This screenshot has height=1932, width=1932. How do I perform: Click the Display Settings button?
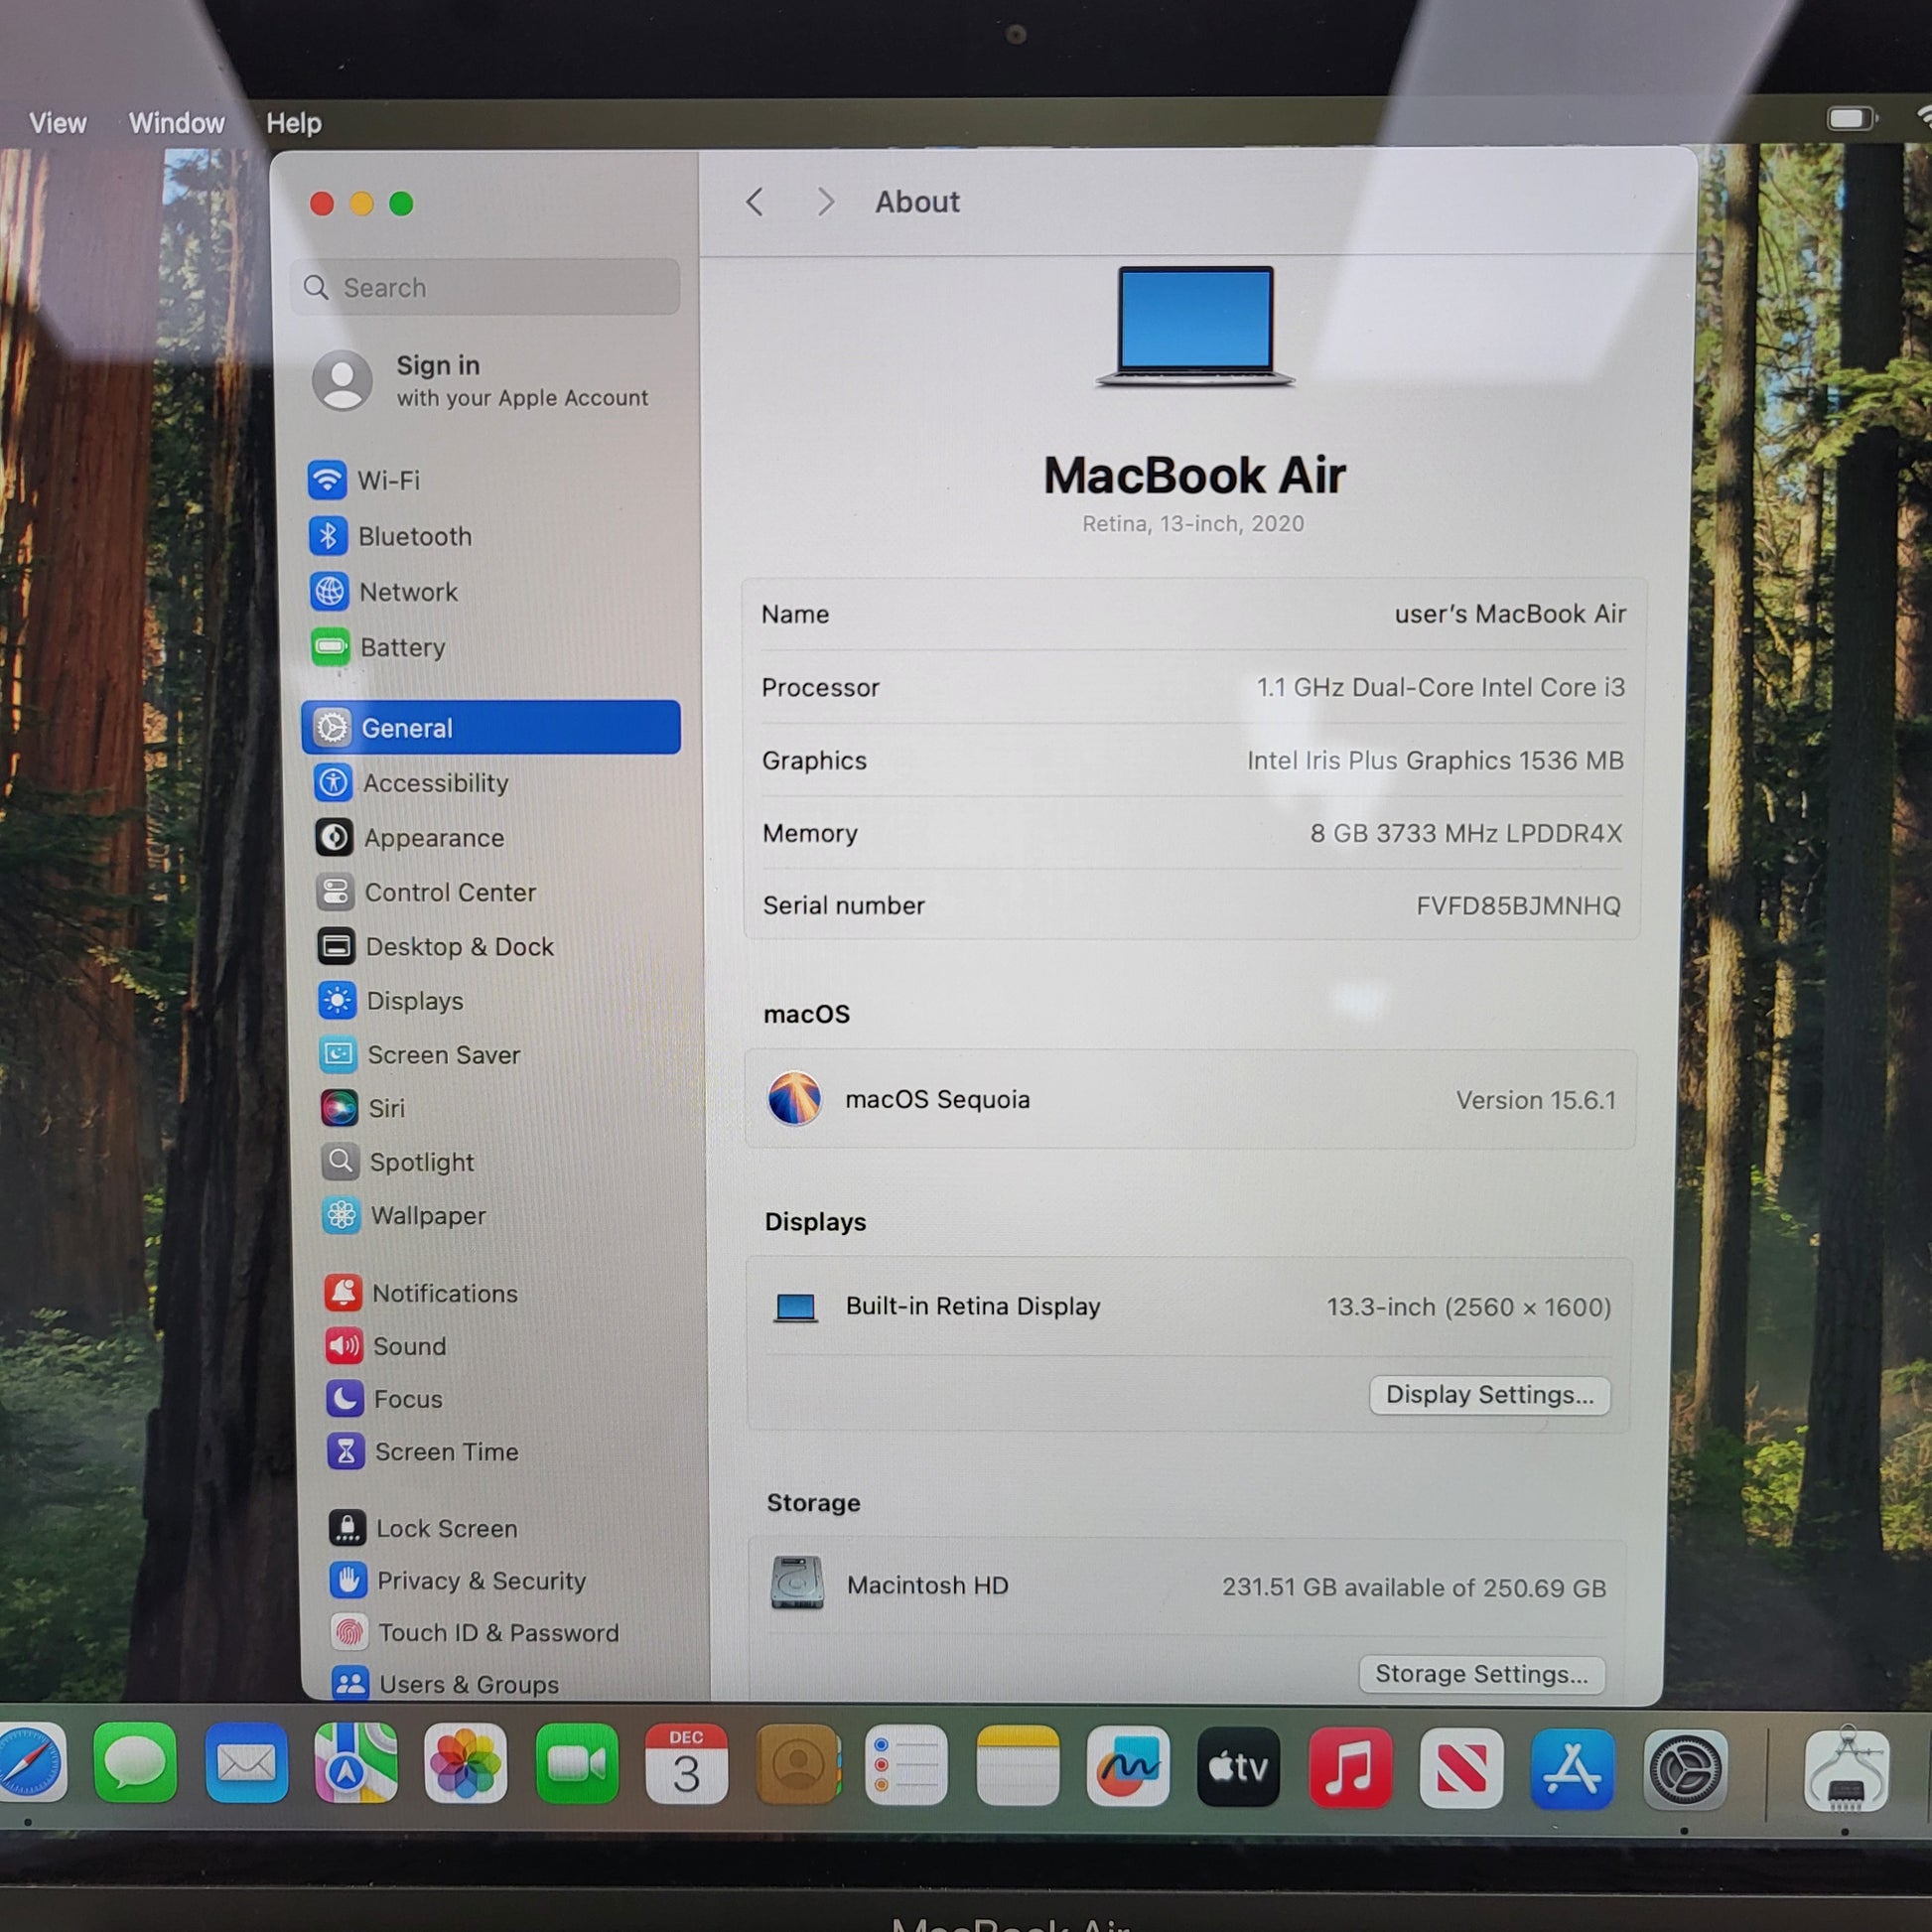click(x=1489, y=1395)
